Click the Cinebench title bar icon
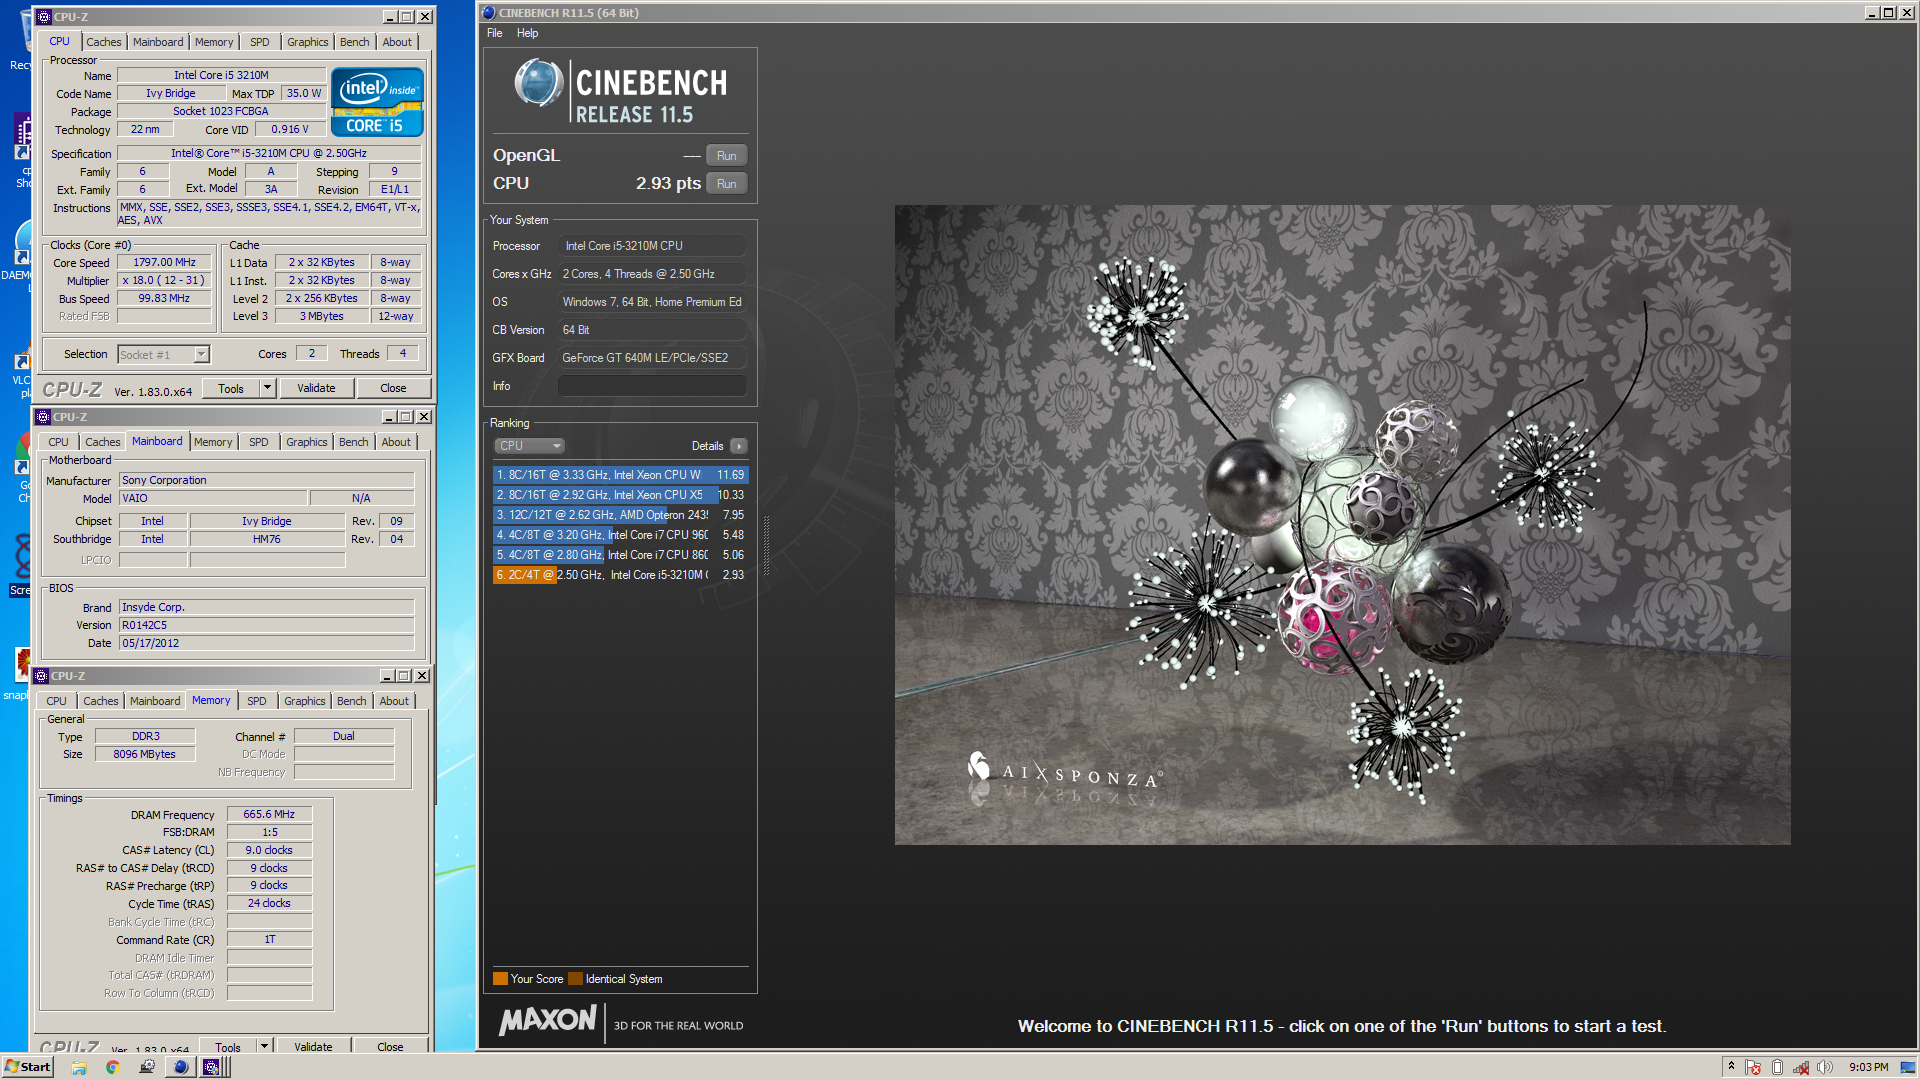1920x1080 pixels. [489, 13]
